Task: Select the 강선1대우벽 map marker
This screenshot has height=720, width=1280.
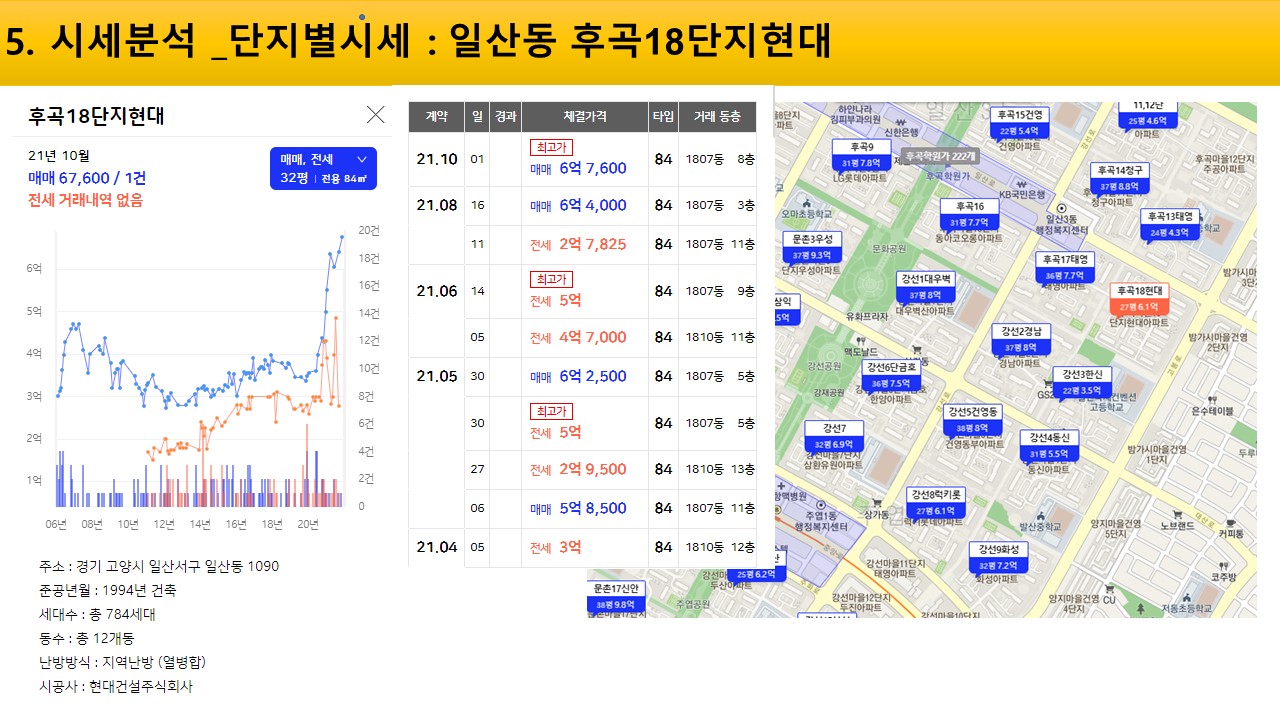Action: pos(926,287)
